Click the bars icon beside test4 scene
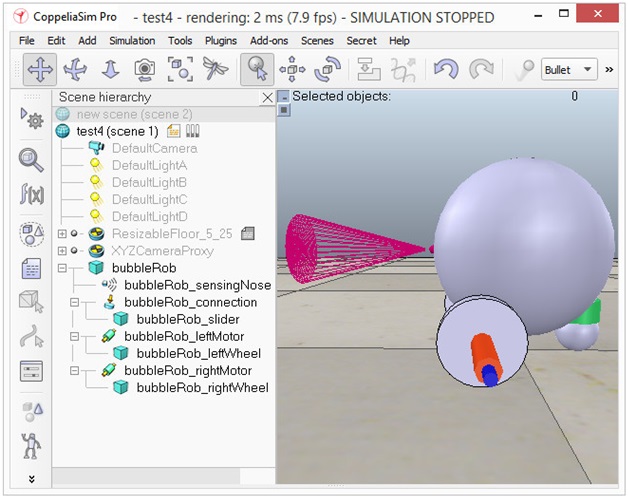The image size is (628, 498). coord(192,131)
